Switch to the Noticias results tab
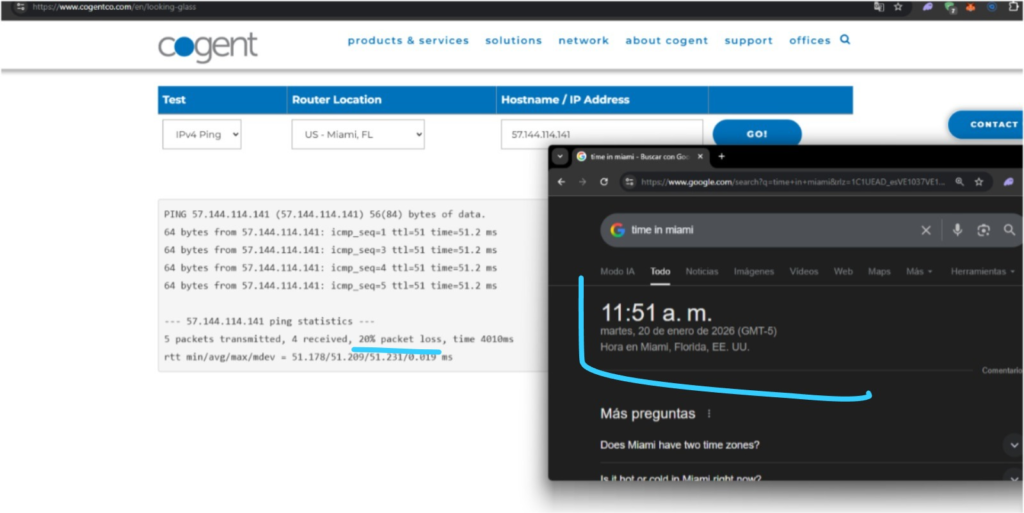1024x513 pixels. pos(701,272)
